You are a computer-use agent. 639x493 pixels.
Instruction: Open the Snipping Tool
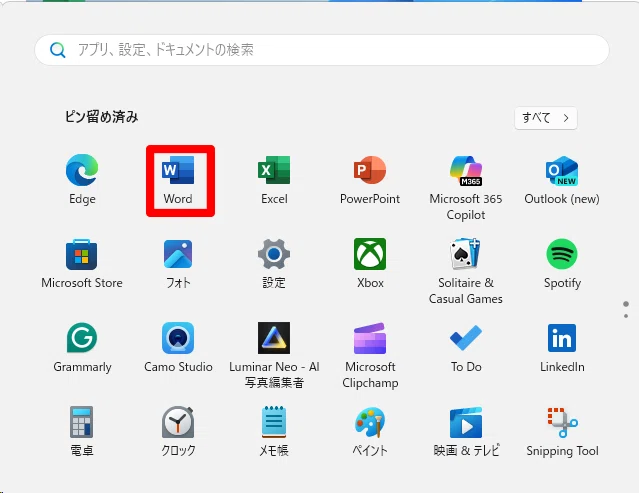pyautogui.click(x=562, y=431)
